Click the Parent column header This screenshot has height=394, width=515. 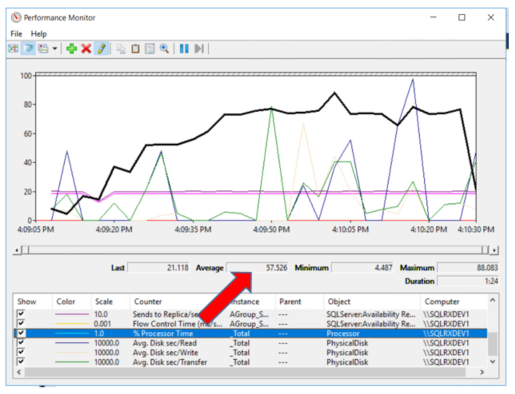click(x=299, y=302)
